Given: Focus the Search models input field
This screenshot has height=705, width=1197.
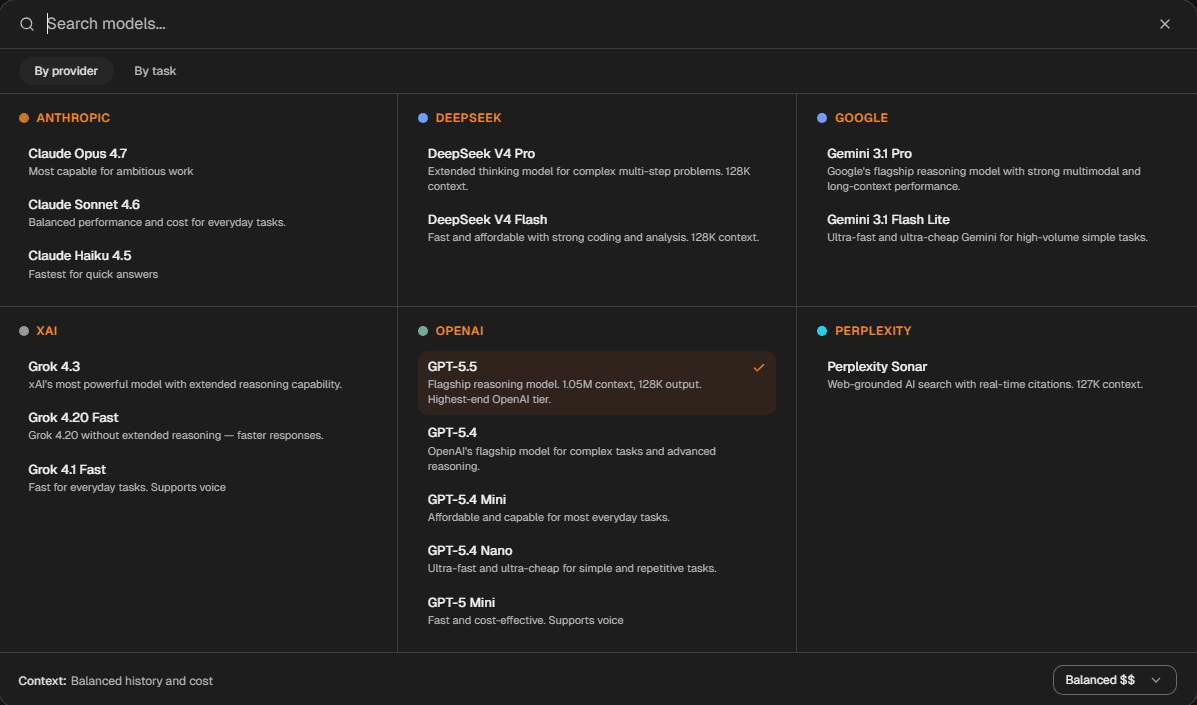Looking at the screenshot, I should 595,24.
